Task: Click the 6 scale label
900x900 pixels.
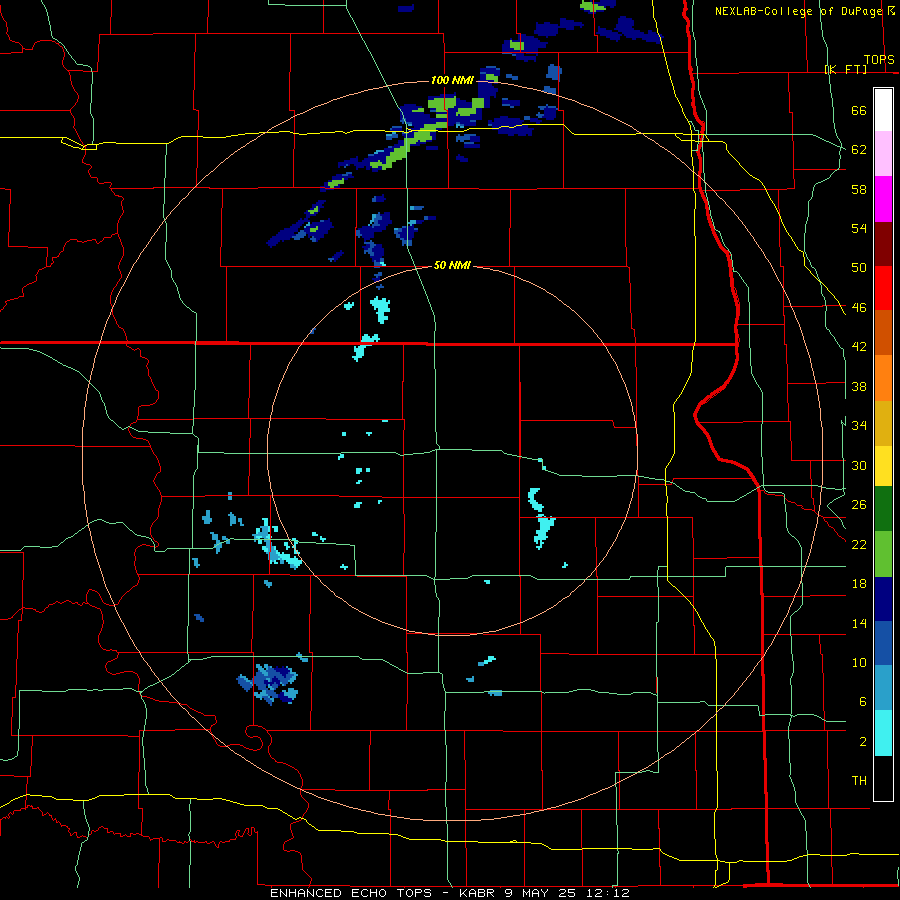Action: pos(863,701)
